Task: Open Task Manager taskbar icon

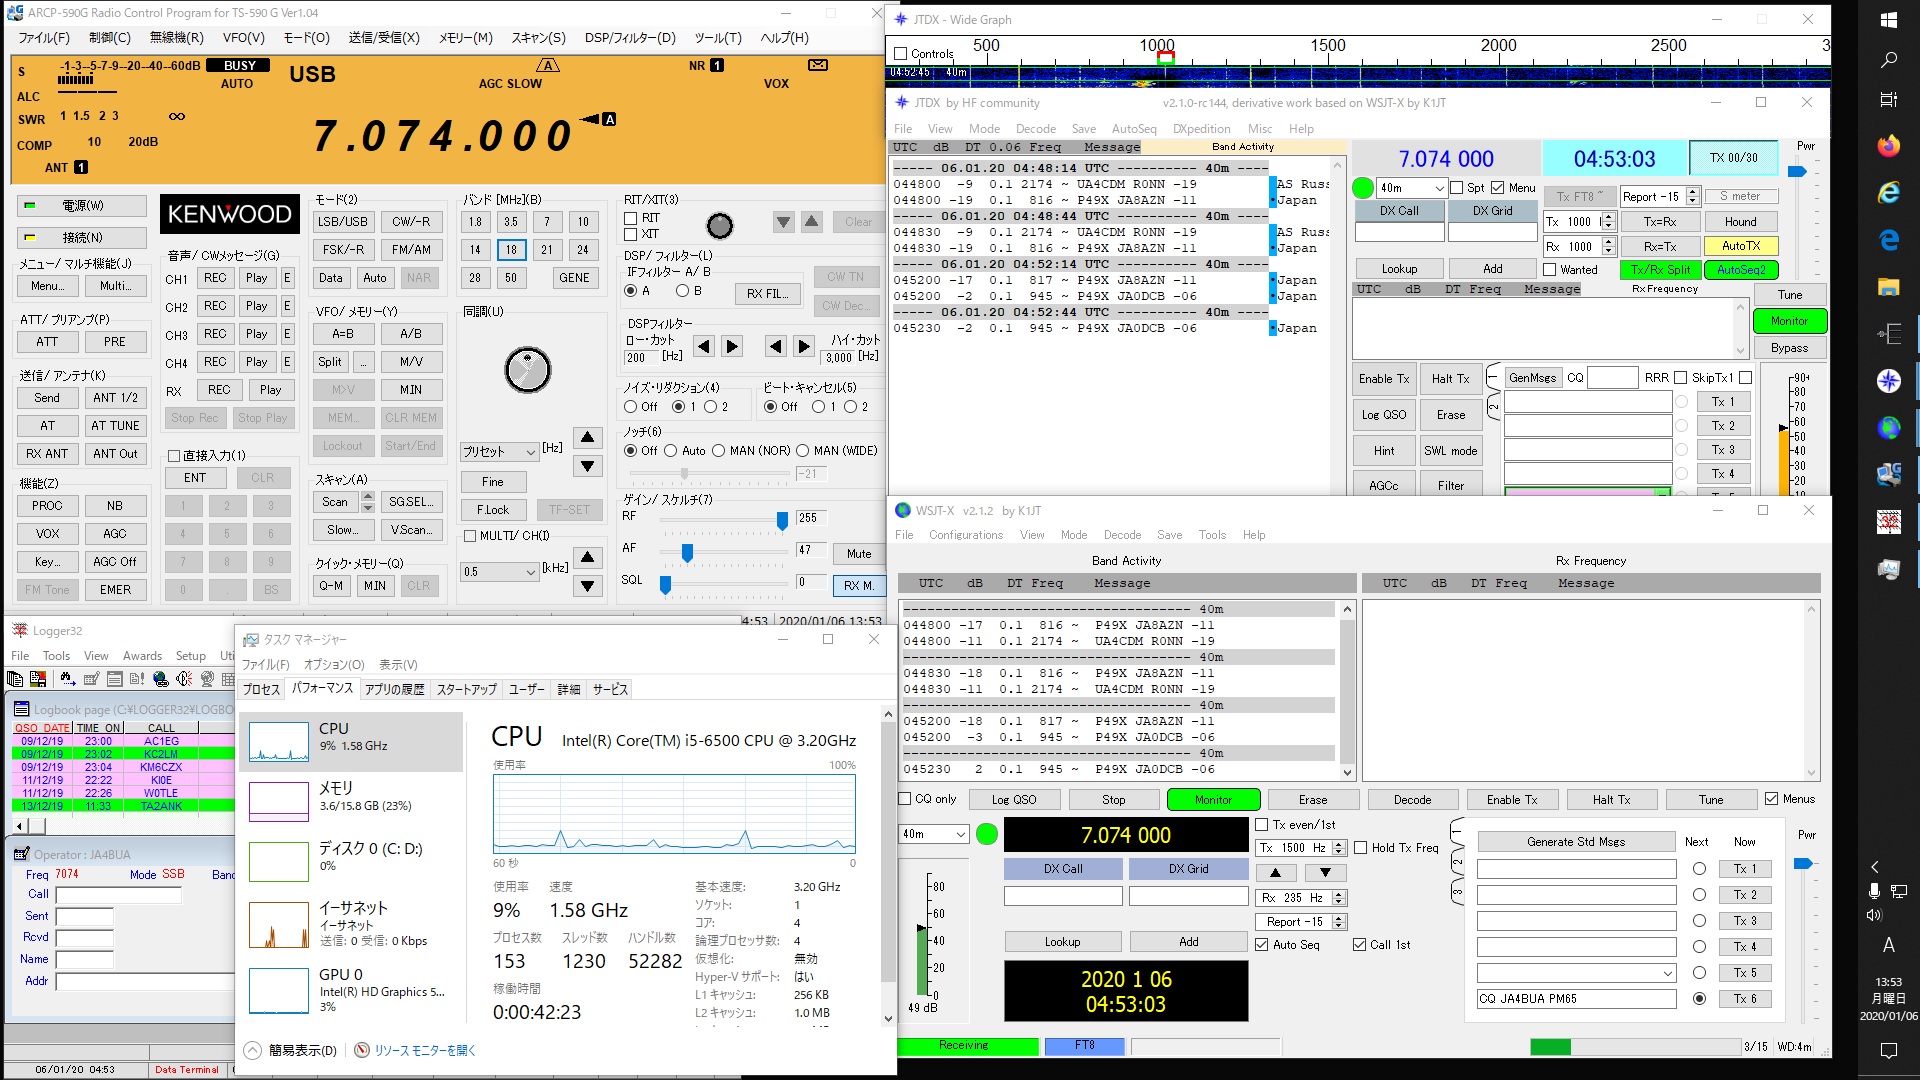Action: [1888, 569]
